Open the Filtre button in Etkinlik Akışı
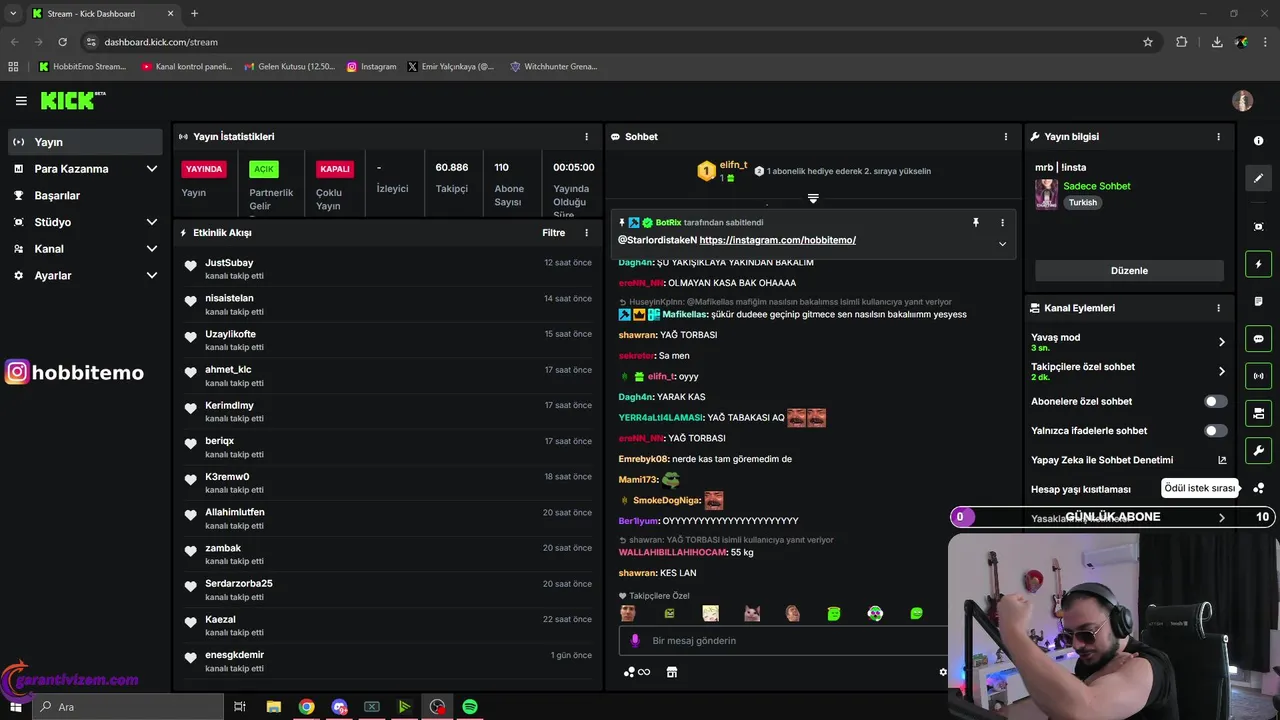 pyautogui.click(x=553, y=233)
